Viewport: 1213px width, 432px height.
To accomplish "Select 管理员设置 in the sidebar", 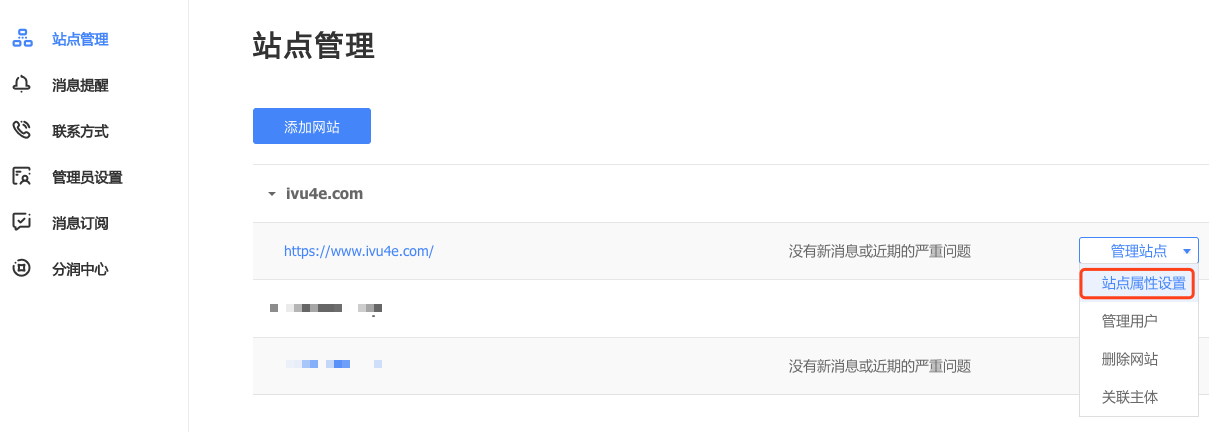I will (x=87, y=178).
